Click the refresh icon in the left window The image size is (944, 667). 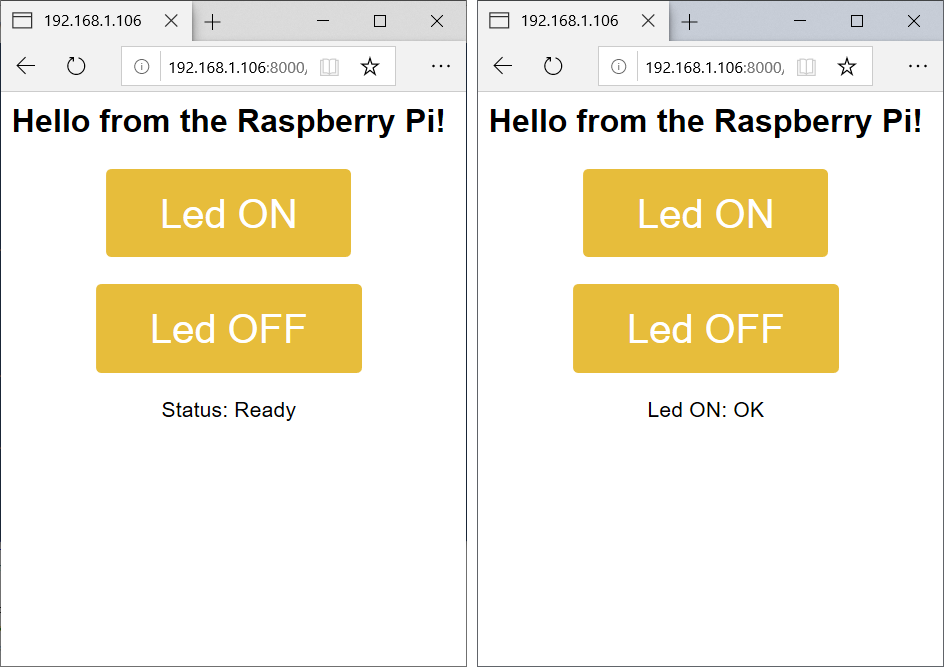(76, 65)
